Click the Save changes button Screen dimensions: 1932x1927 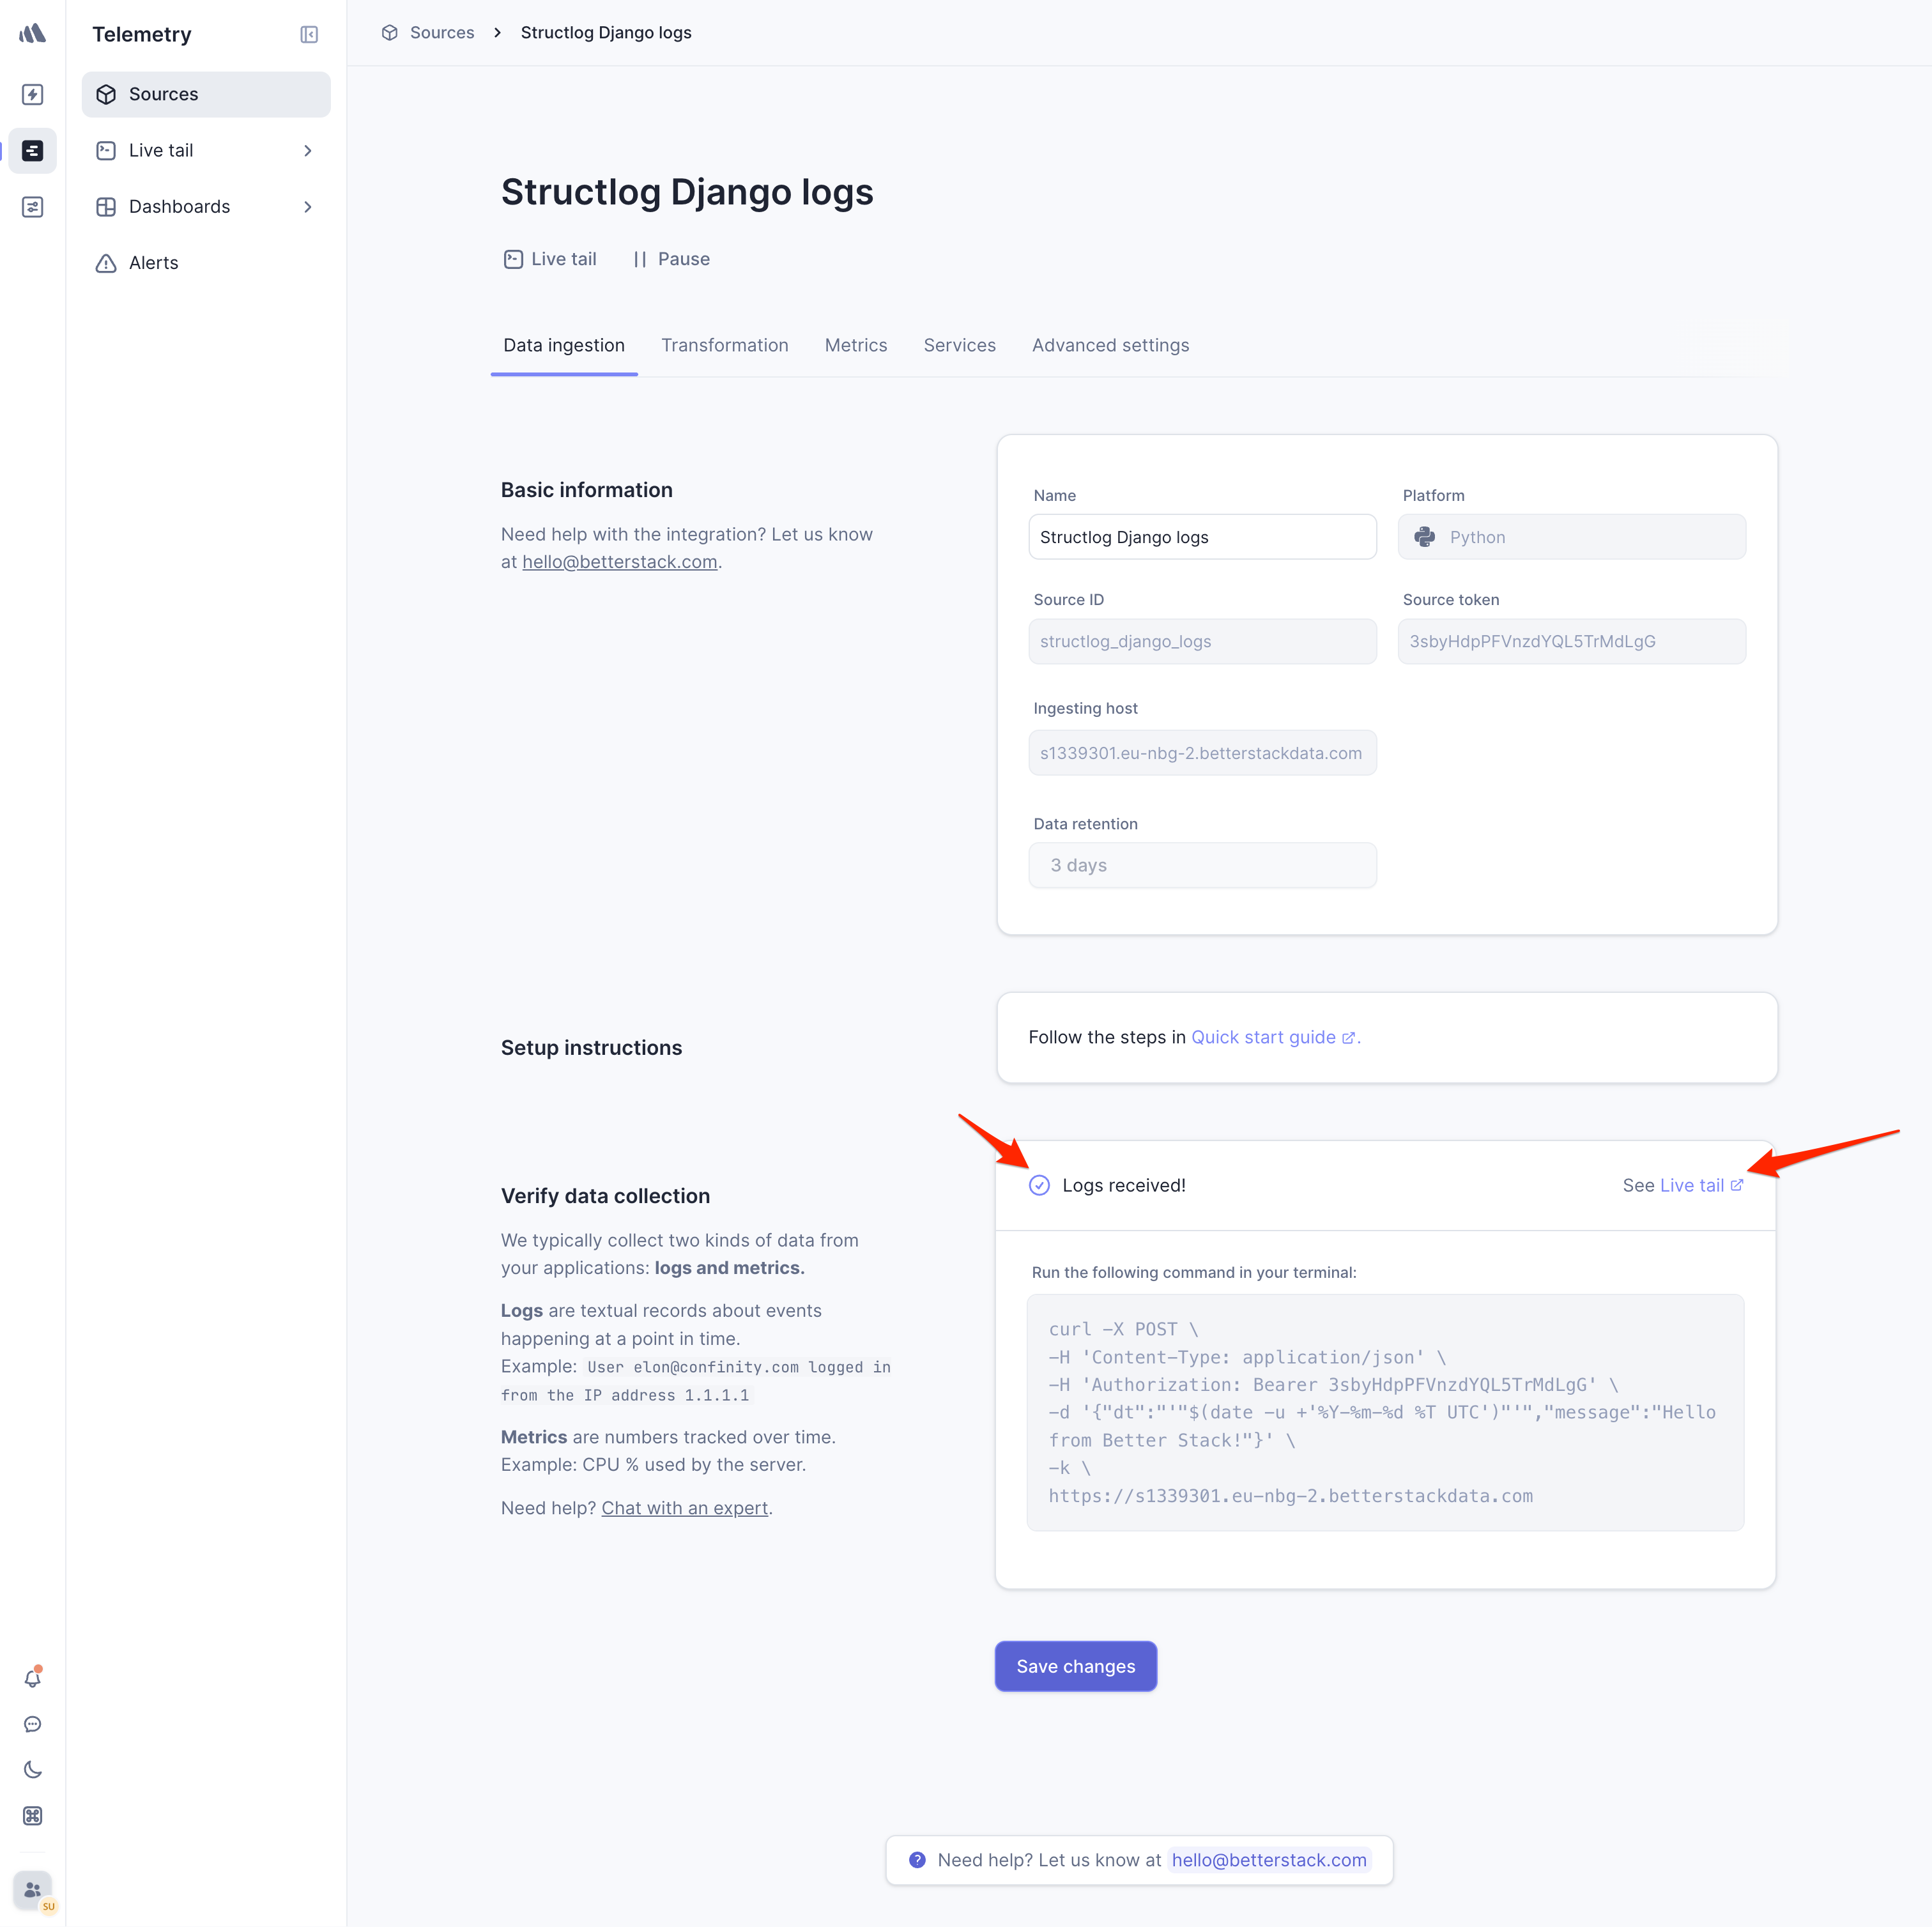pyautogui.click(x=1075, y=1666)
